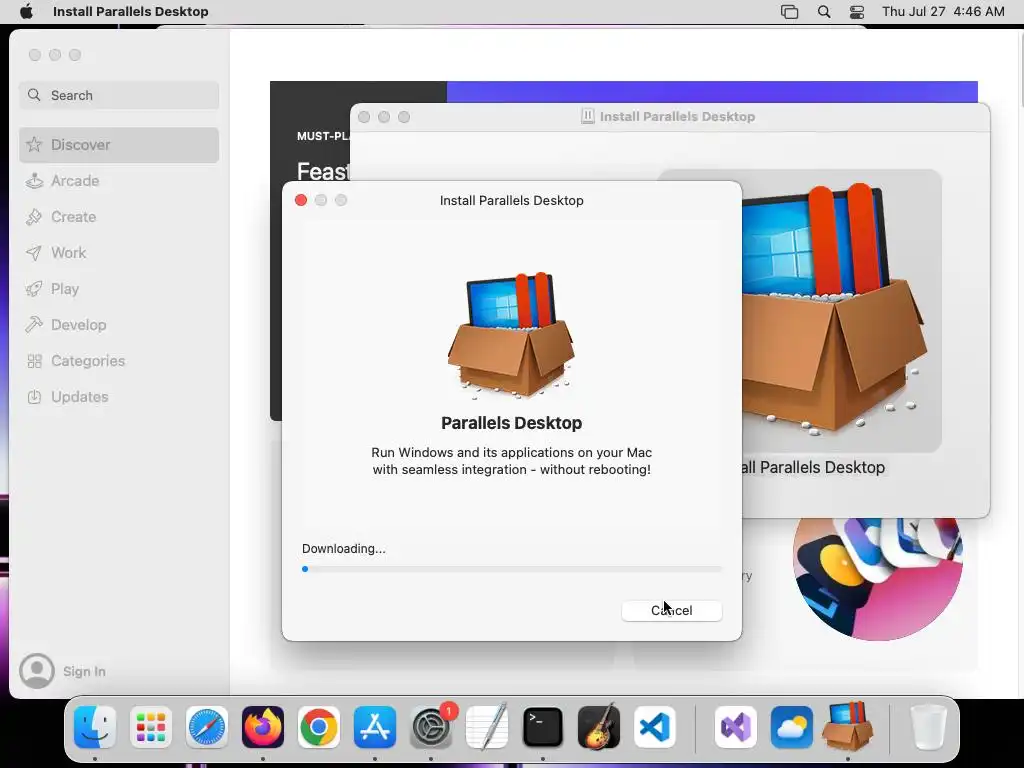Click the App Store account avatar icon
Viewport: 1024px width, 768px height.
click(37, 671)
